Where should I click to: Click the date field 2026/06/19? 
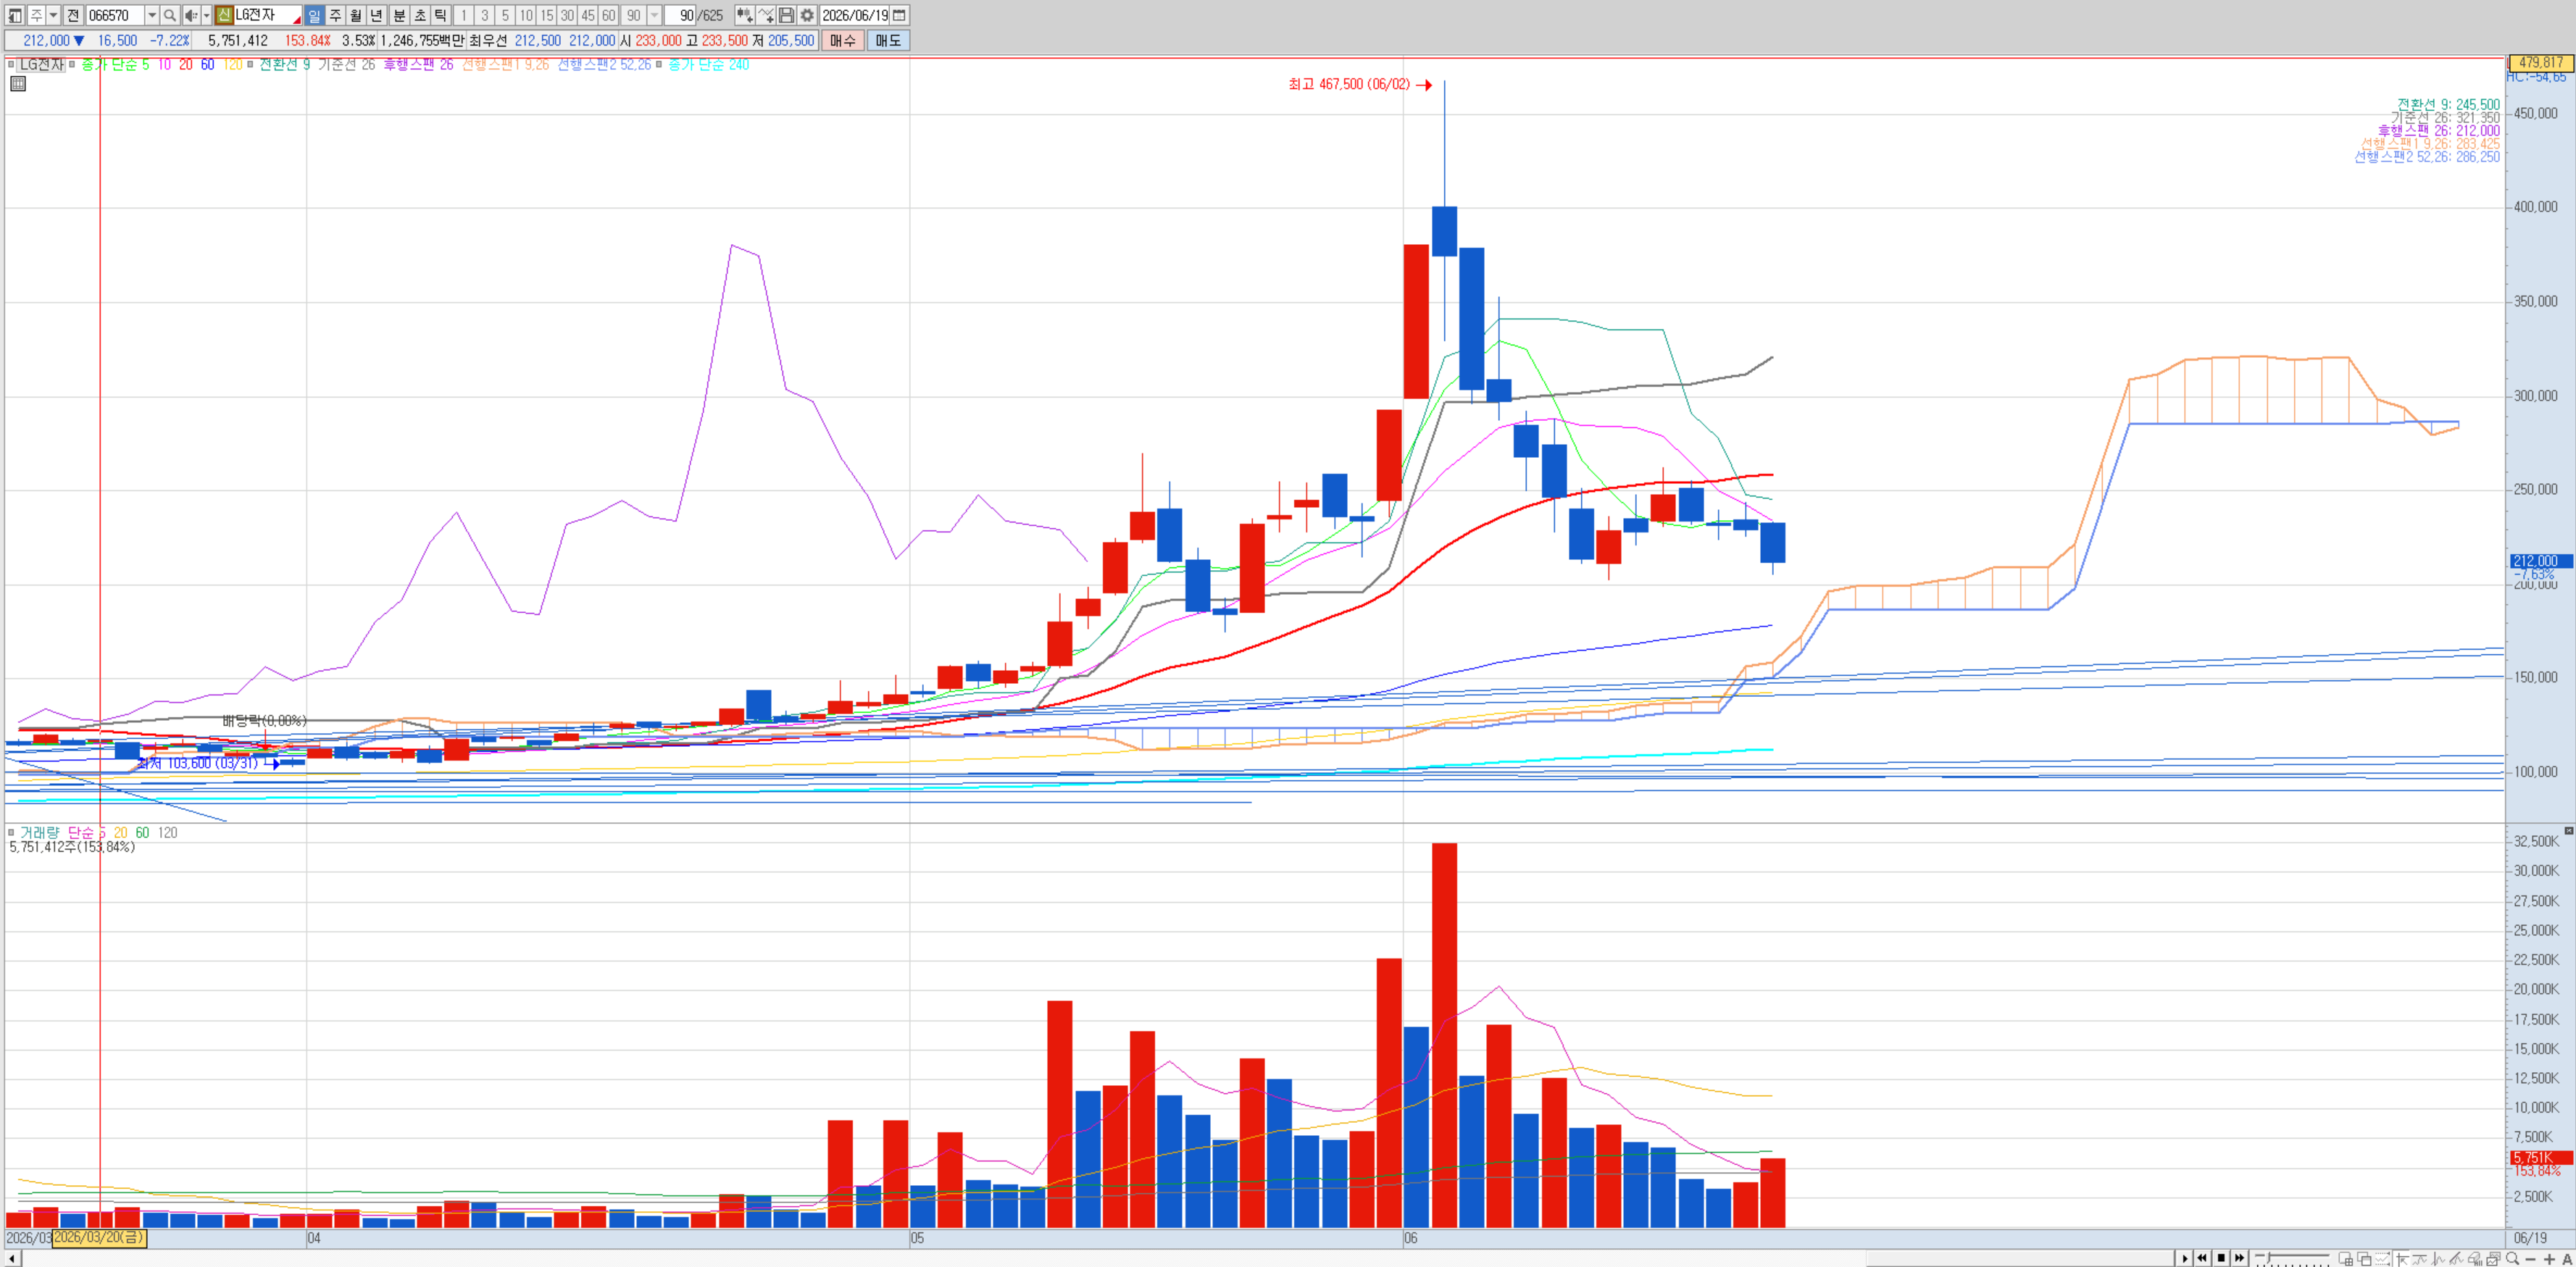pos(855,15)
